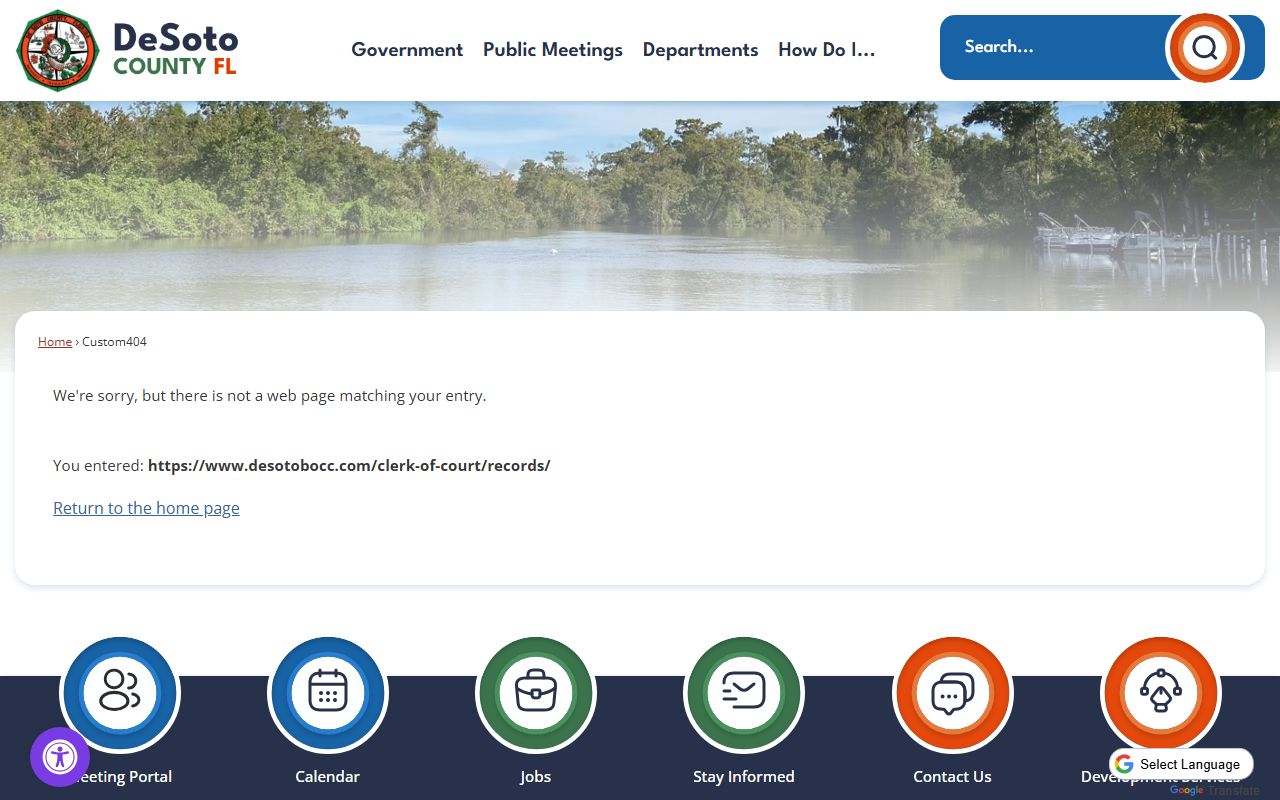
Task: Open the Jobs briefcase icon
Action: [536, 693]
